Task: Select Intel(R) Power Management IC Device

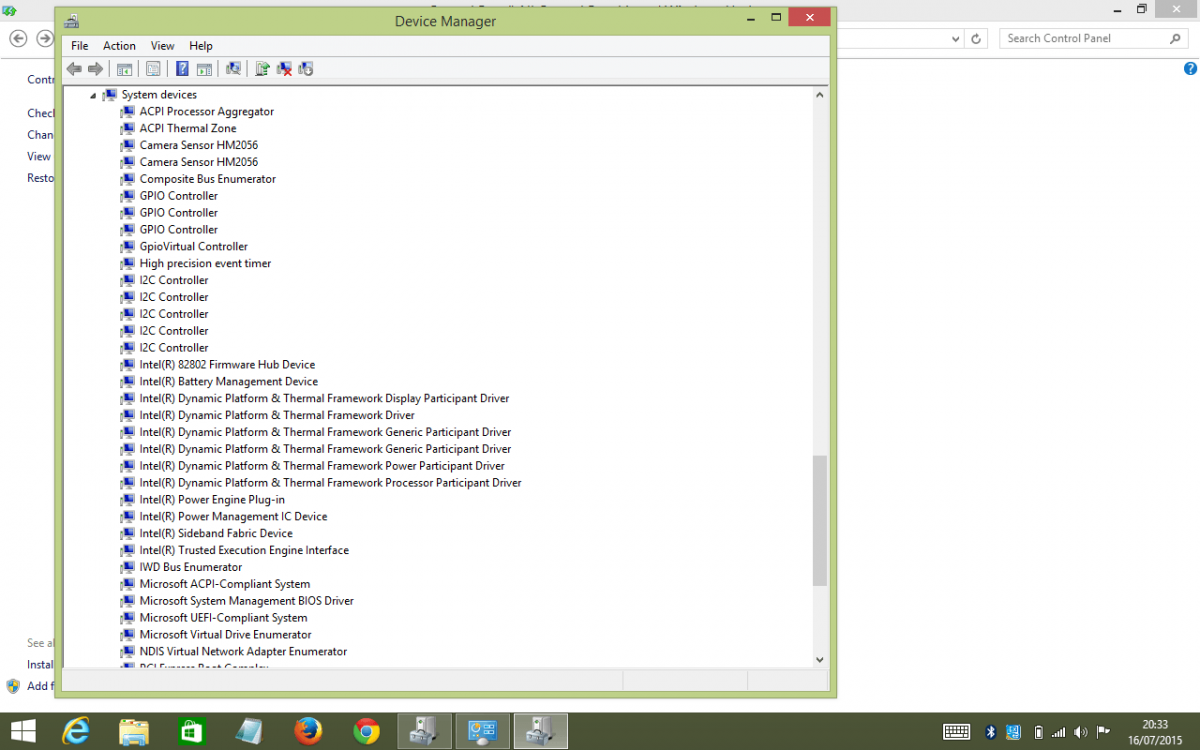Action: (x=233, y=517)
